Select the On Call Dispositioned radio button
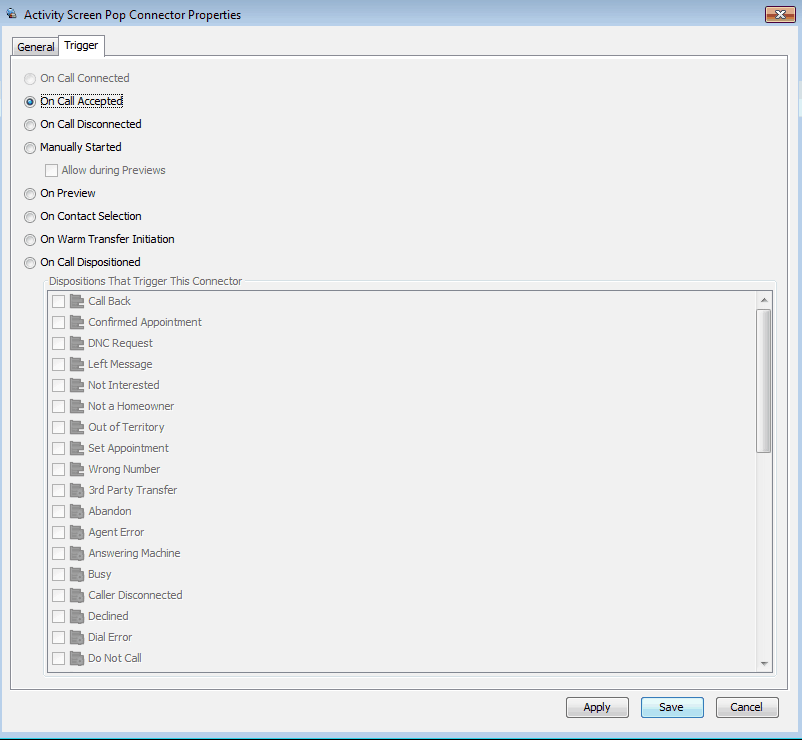The width and height of the screenshot is (802, 740). tap(30, 263)
